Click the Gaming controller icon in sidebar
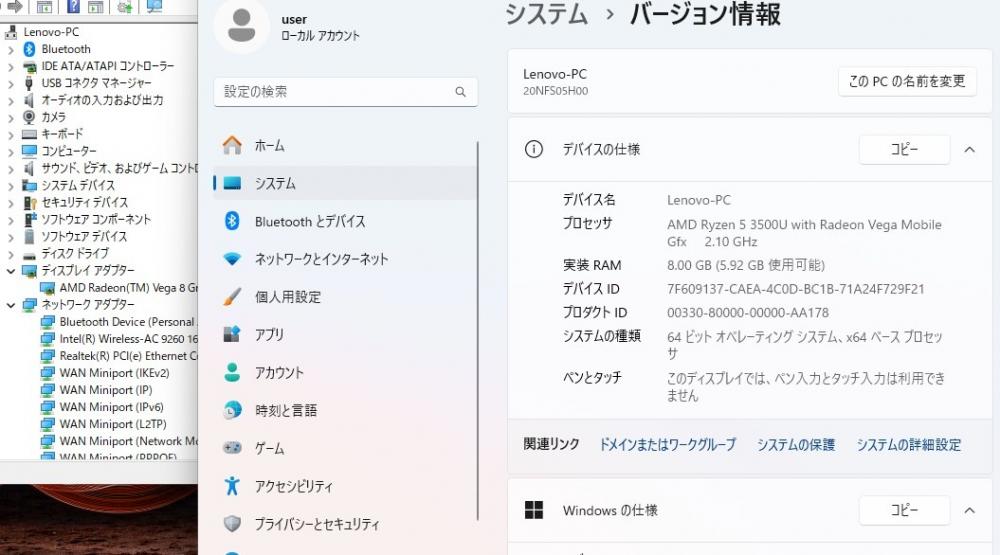This screenshot has width=1000, height=555. [x=232, y=448]
